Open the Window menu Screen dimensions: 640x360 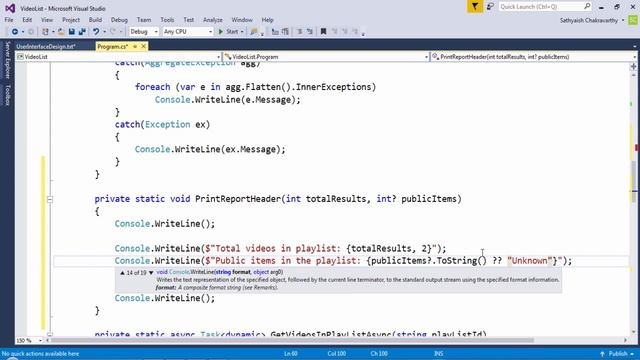[242, 20]
